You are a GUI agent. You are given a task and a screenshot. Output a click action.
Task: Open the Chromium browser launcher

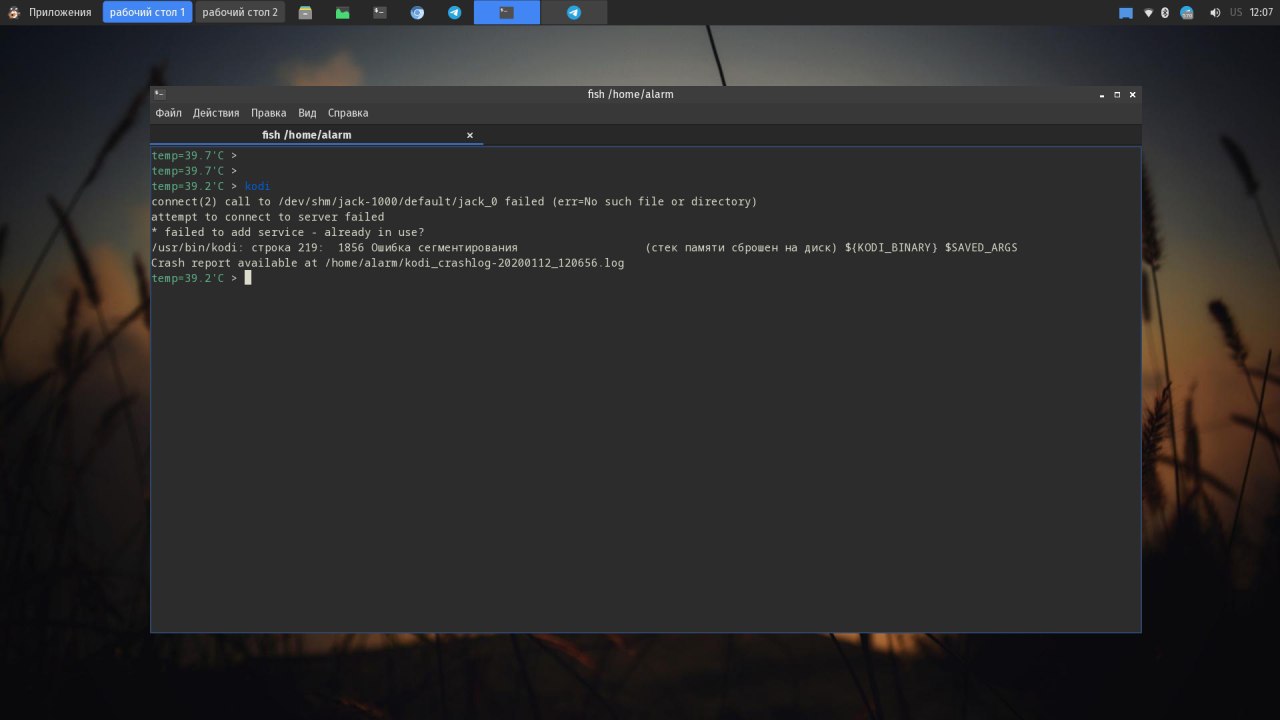[417, 13]
